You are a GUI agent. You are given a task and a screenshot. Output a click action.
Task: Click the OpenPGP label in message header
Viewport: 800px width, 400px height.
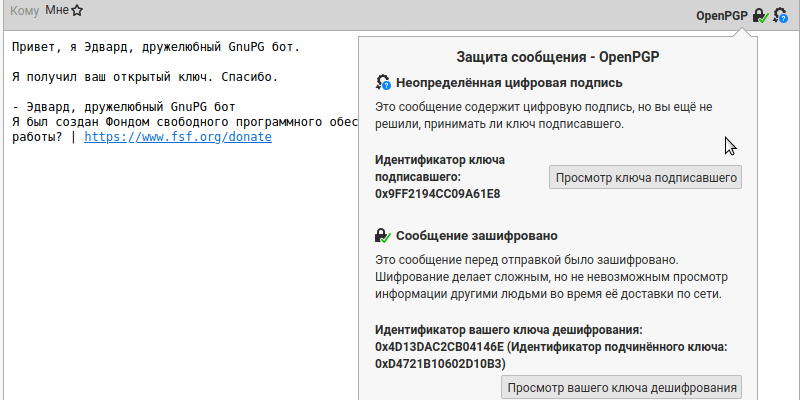[722, 15]
